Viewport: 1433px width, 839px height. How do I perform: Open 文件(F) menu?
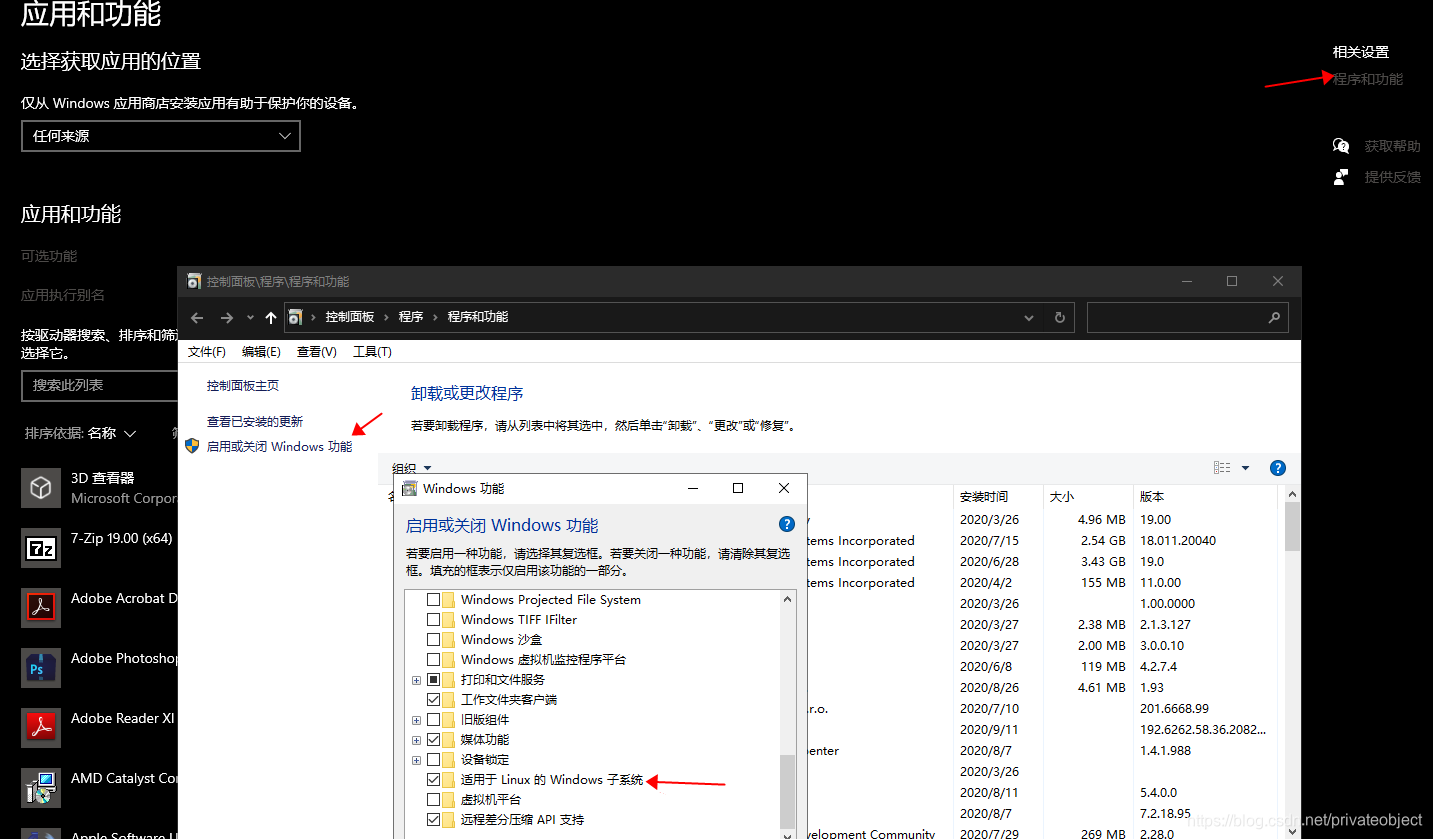(x=207, y=352)
